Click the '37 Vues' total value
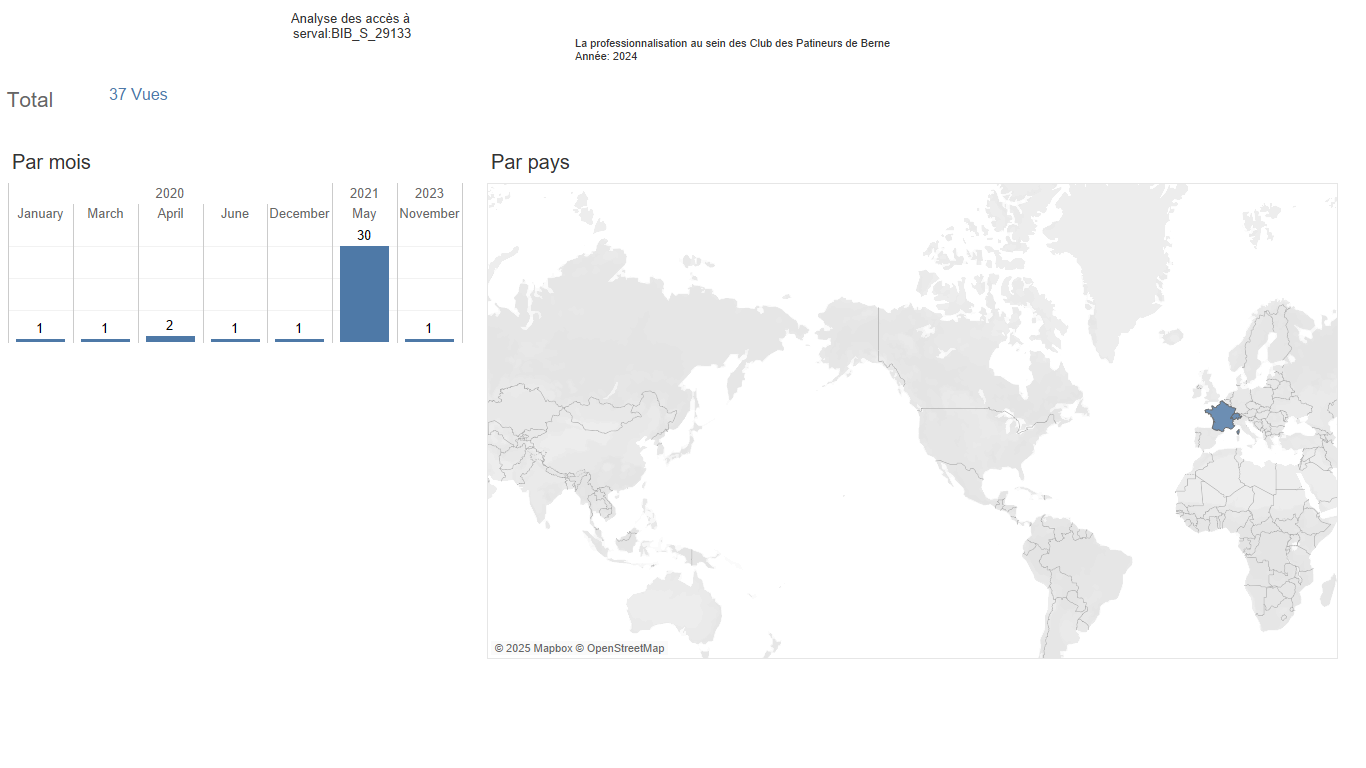The image size is (1366, 768). (x=138, y=94)
